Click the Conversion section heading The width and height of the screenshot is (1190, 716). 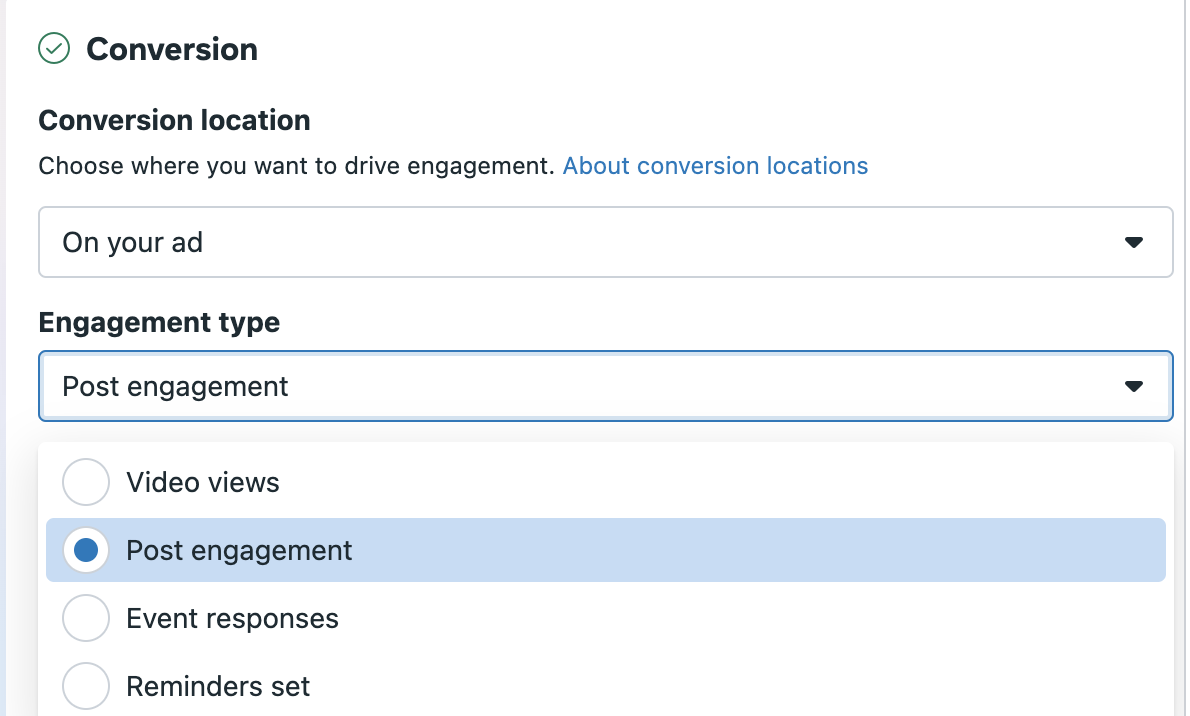[x=172, y=49]
